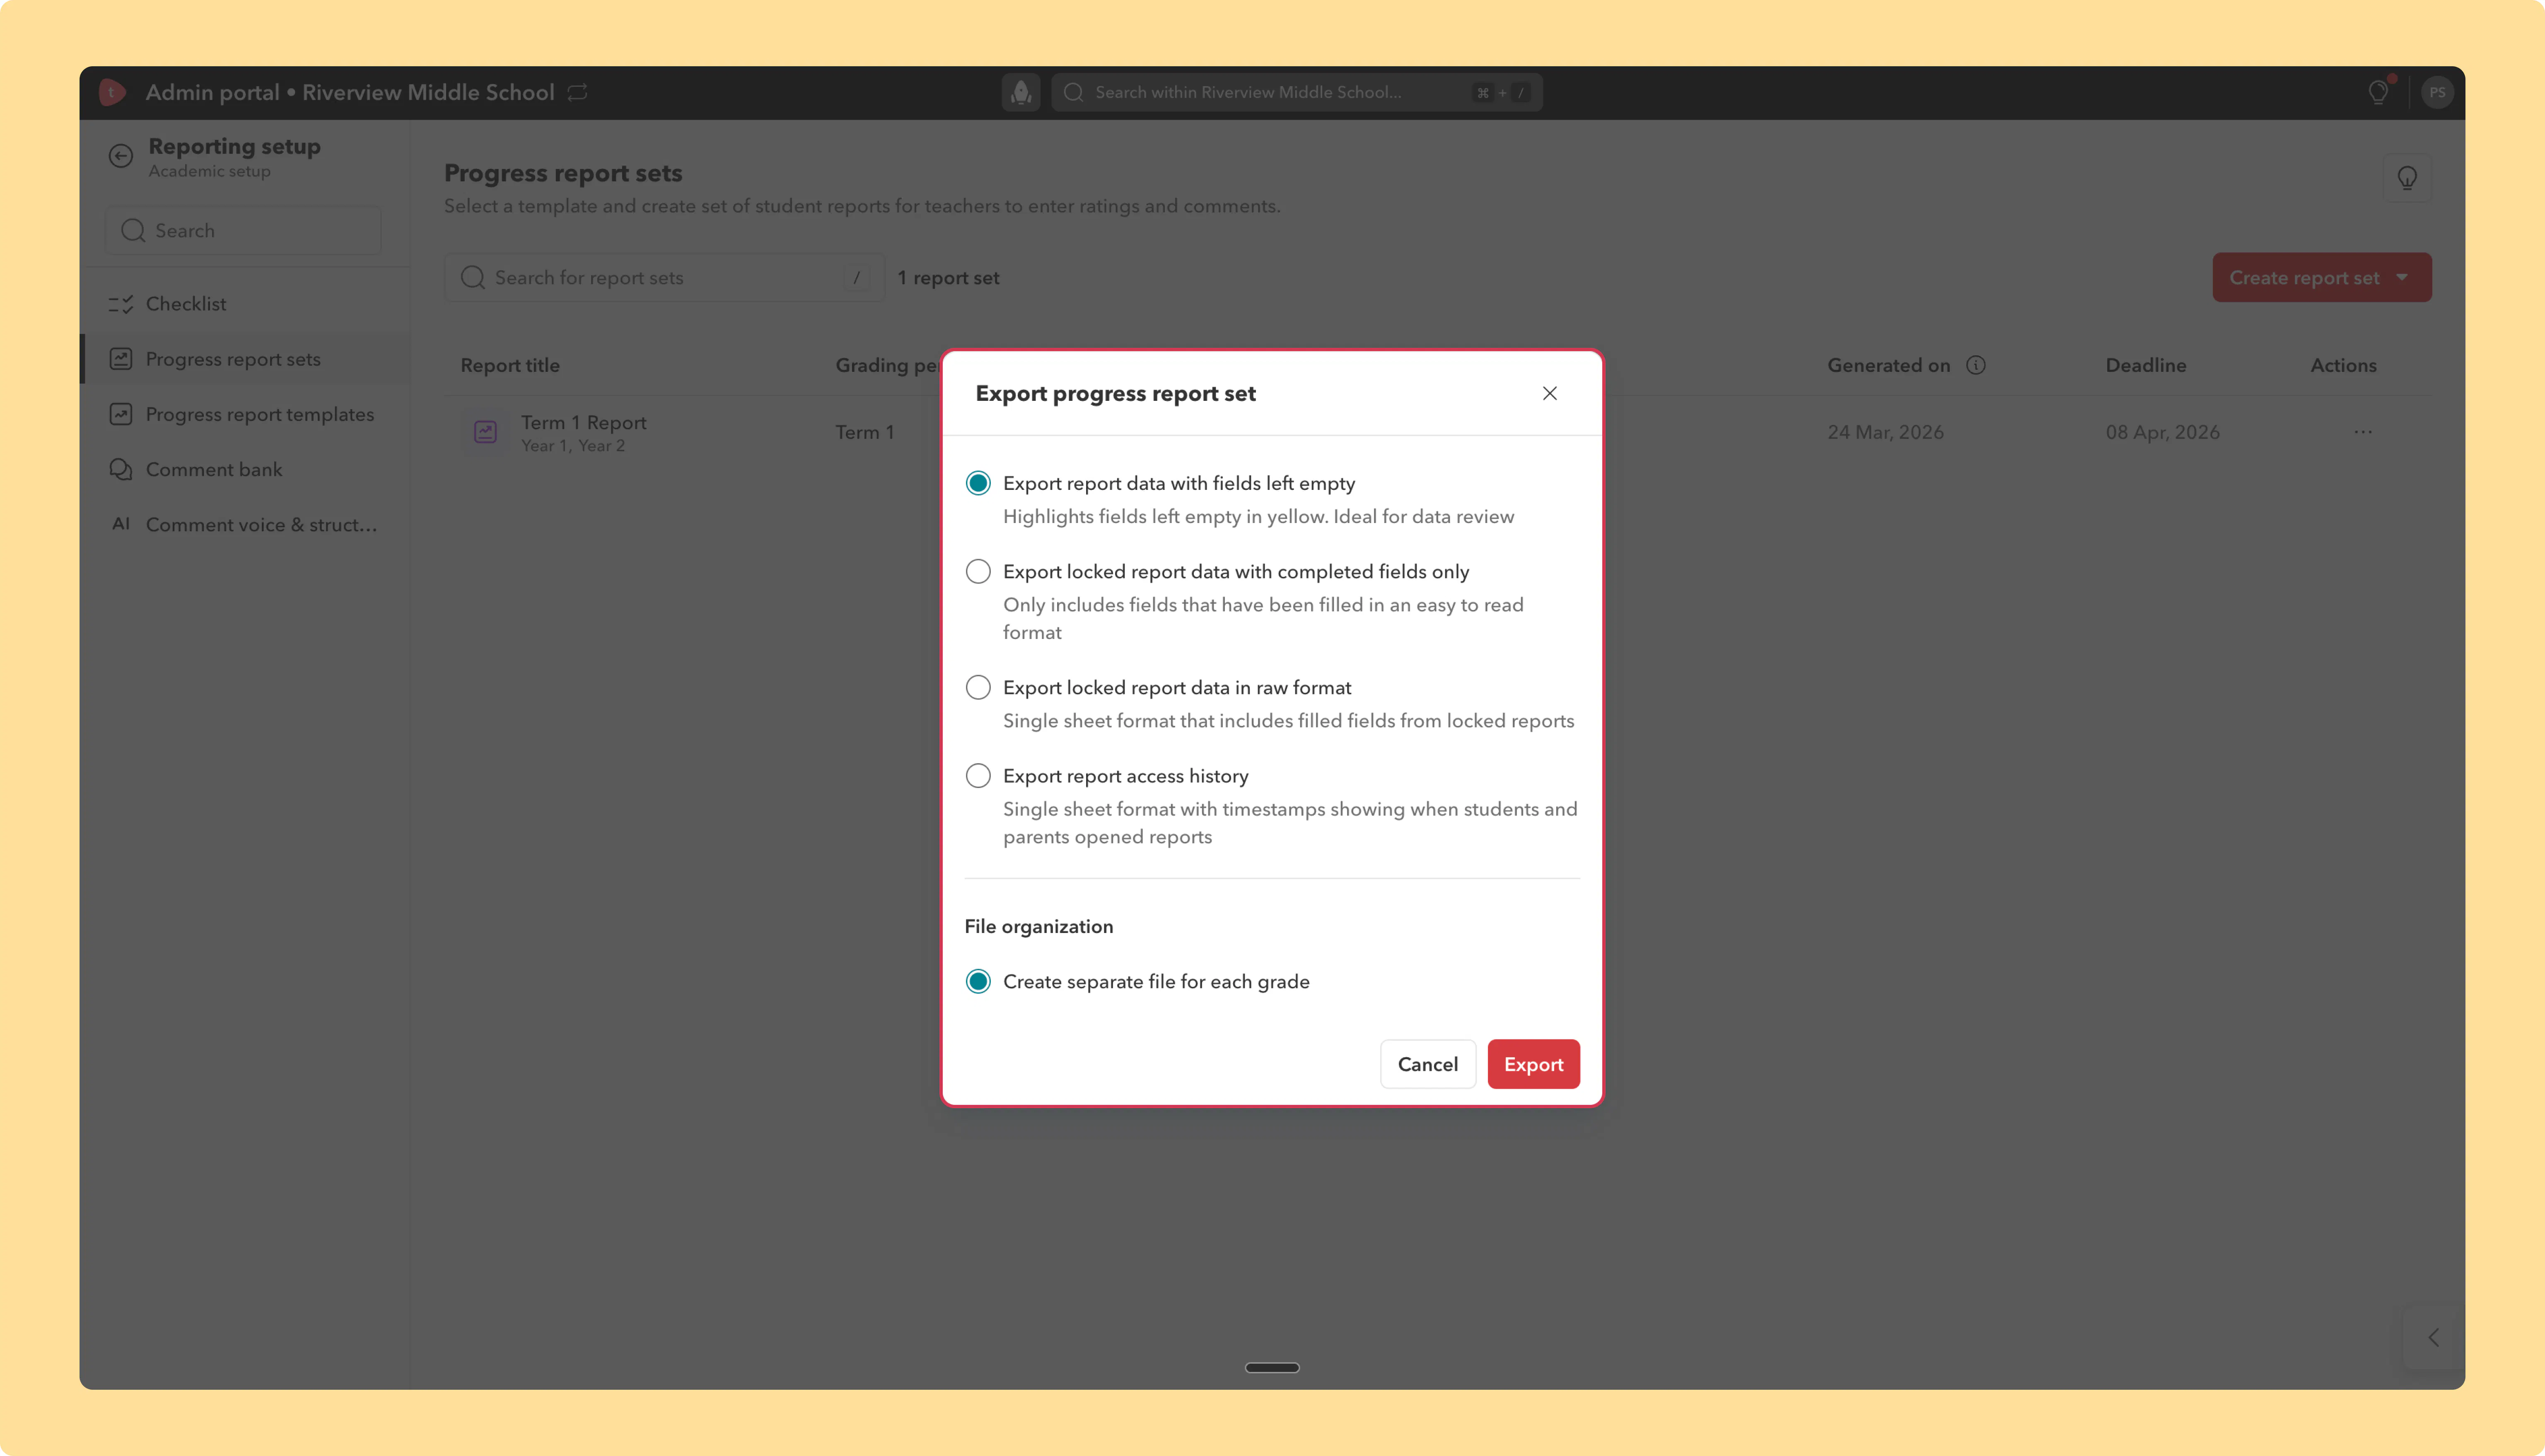Click the tips lightbulb on Progress report sets page
Viewport: 2545px width, 1456px height.
(x=2407, y=179)
